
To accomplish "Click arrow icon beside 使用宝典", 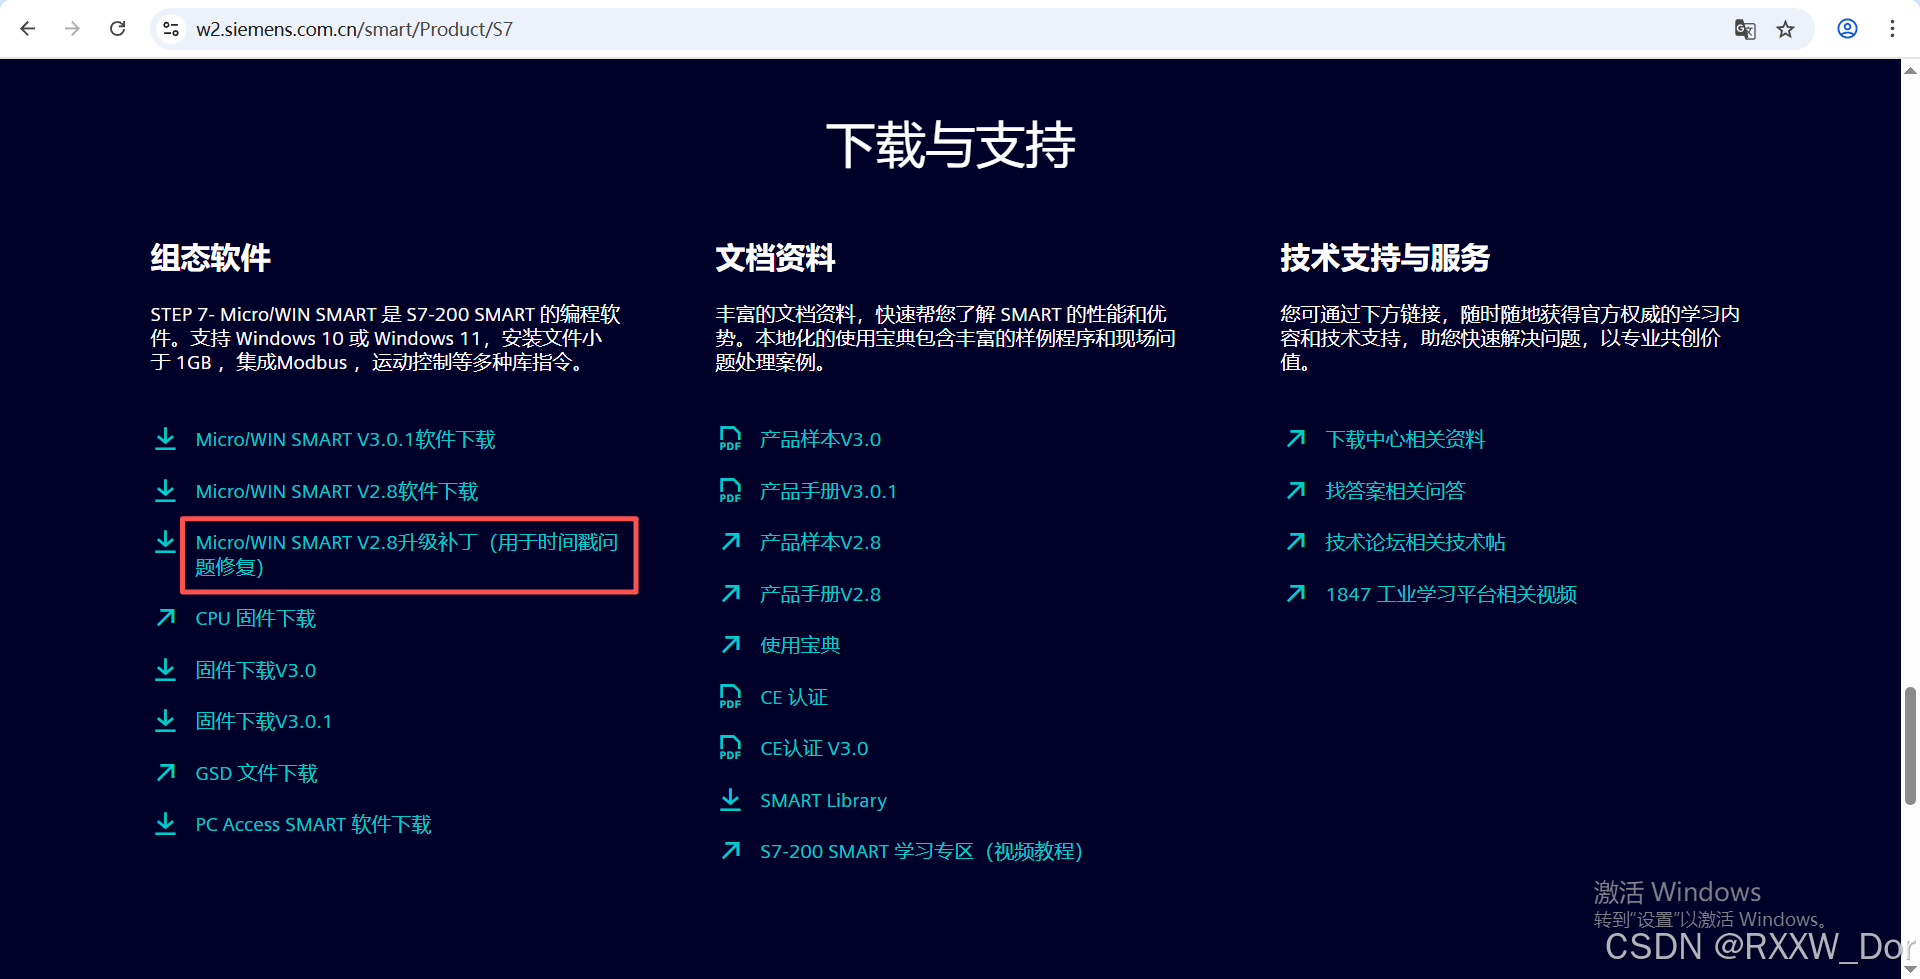I will 731,644.
